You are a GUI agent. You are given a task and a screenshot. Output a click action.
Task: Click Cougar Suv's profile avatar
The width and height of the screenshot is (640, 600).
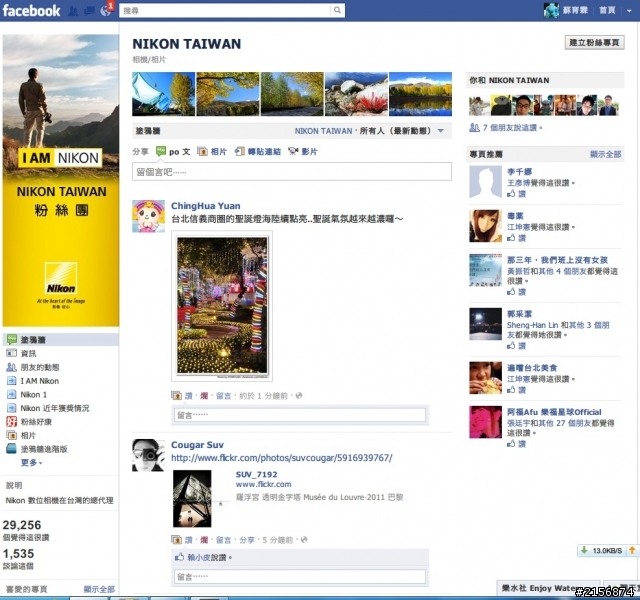[149, 455]
